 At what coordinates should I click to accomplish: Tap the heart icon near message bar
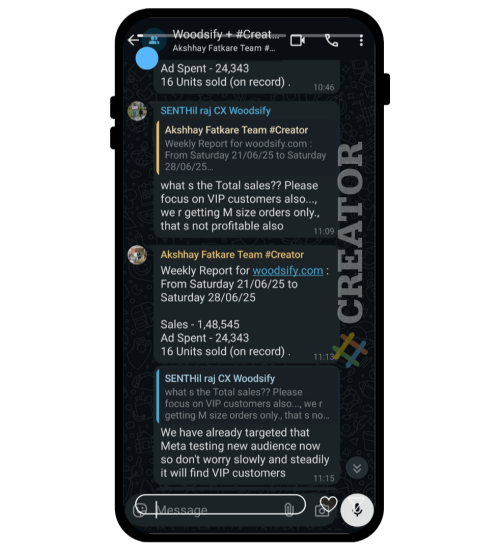tap(328, 504)
